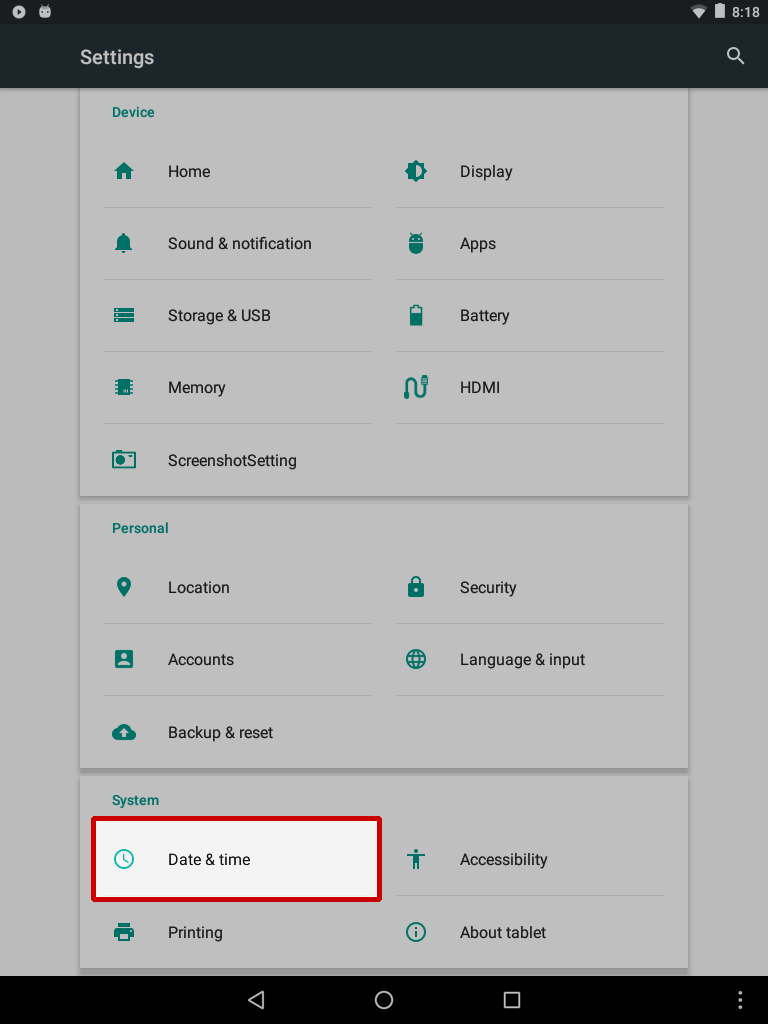Tap the Security padlock icon
The width and height of the screenshot is (768, 1024).
[x=415, y=587]
